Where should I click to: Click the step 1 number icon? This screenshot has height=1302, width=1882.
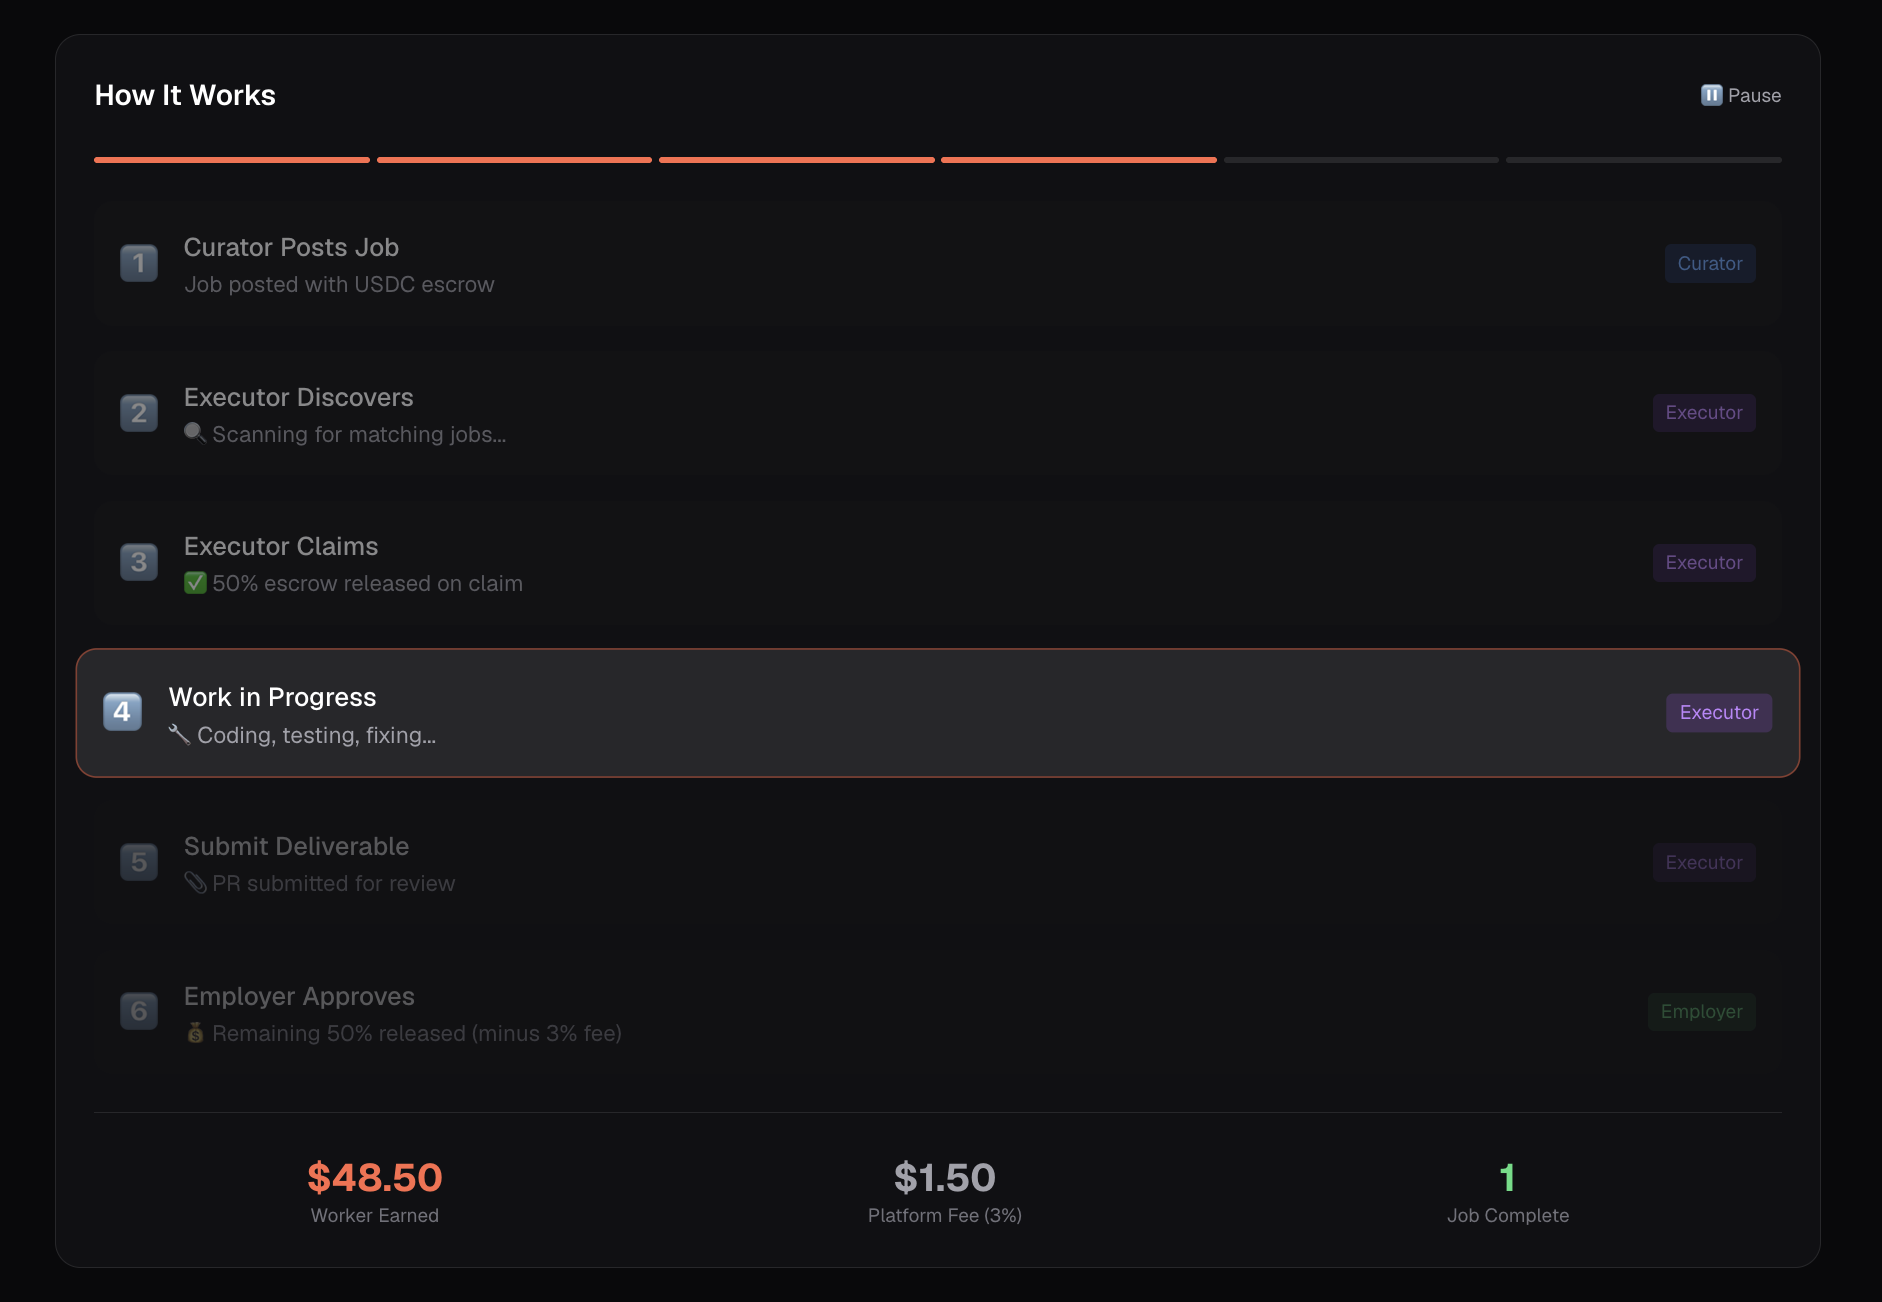[139, 263]
